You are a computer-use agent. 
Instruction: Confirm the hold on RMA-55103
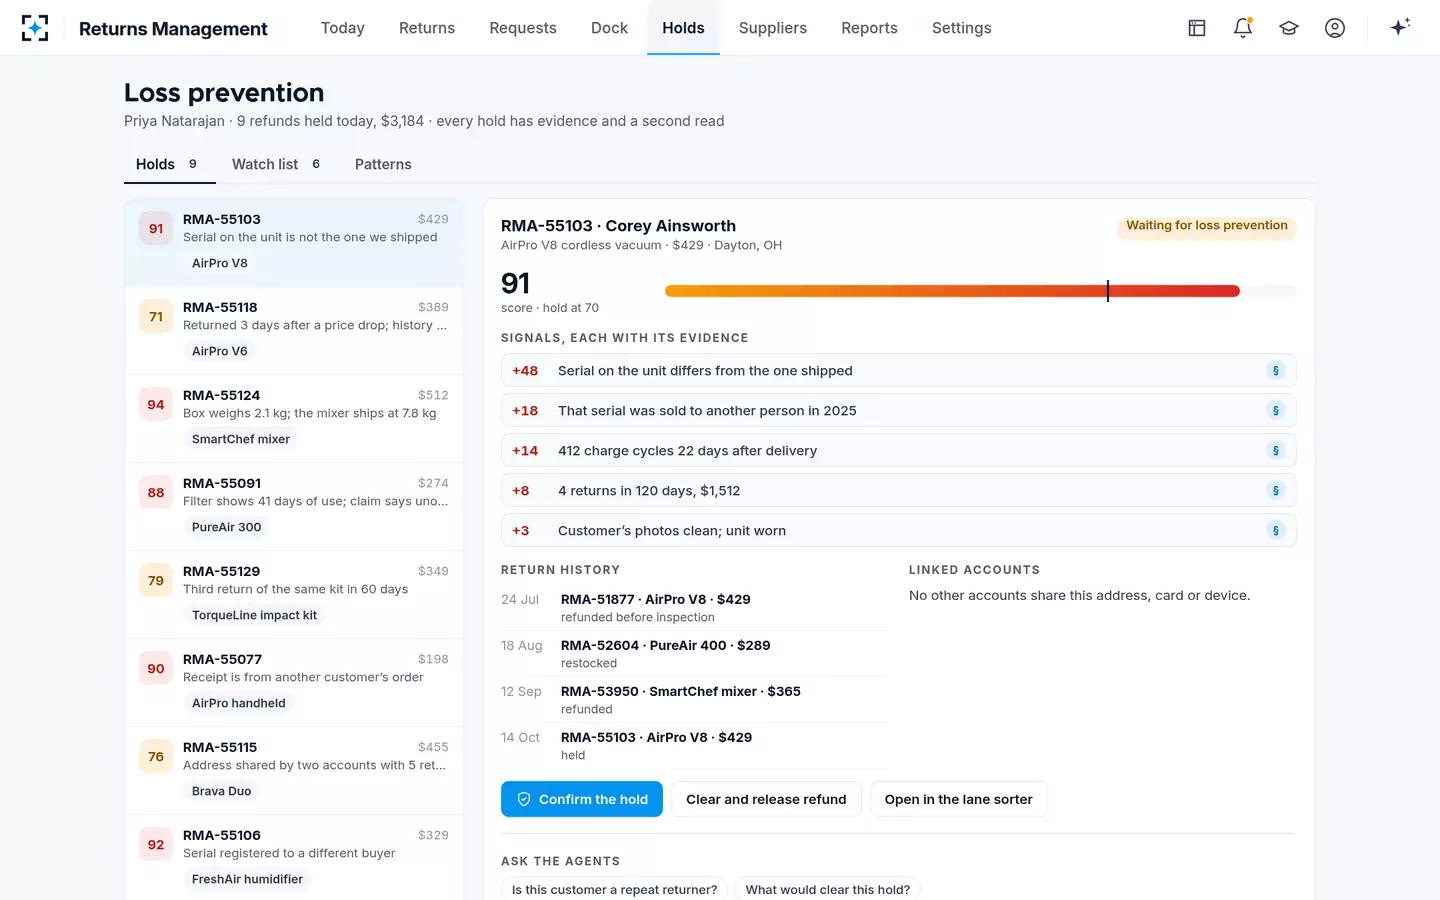click(x=582, y=799)
